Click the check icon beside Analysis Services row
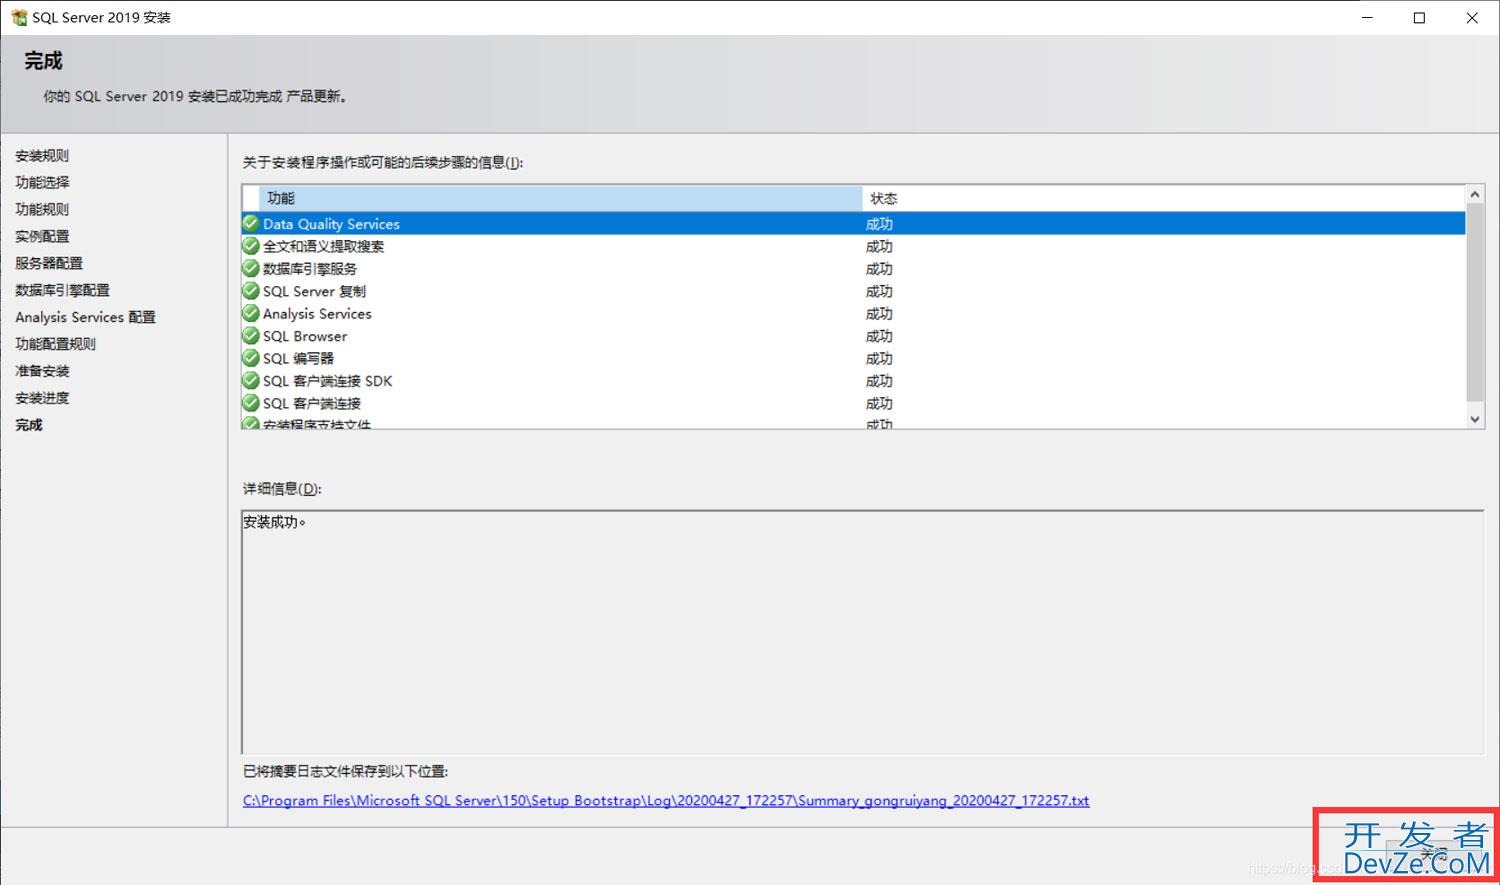The image size is (1500, 885). coord(251,313)
